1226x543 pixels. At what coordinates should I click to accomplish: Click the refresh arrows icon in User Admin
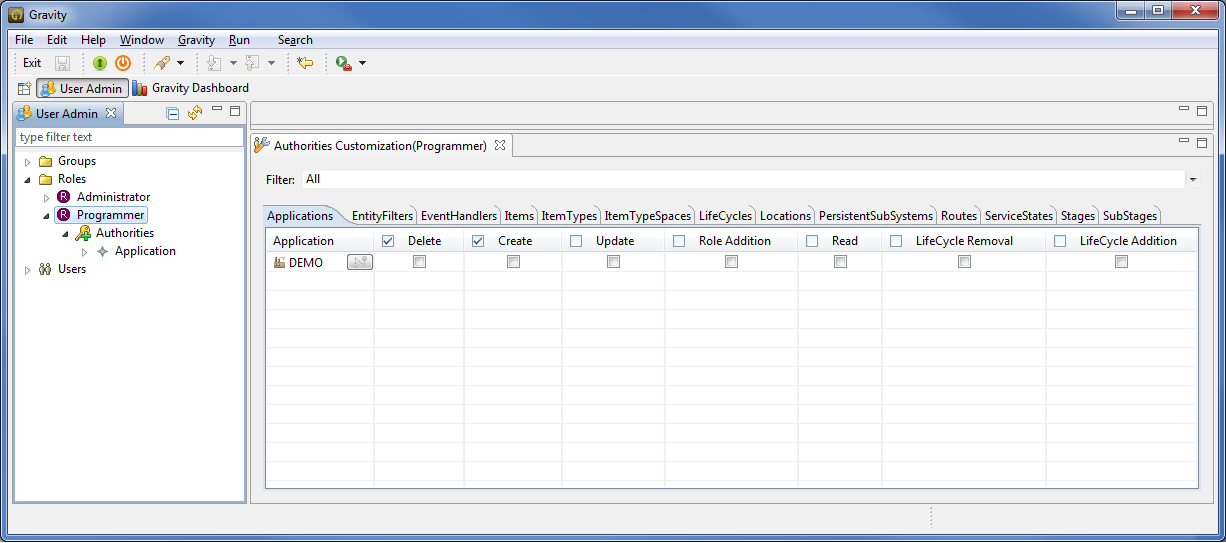click(195, 113)
